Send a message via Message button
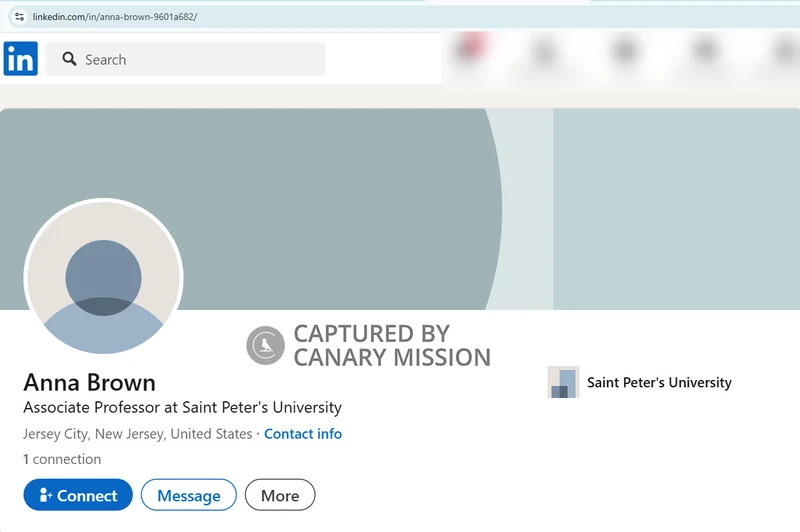Image resolution: width=800 pixels, height=532 pixels. [x=188, y=495]
